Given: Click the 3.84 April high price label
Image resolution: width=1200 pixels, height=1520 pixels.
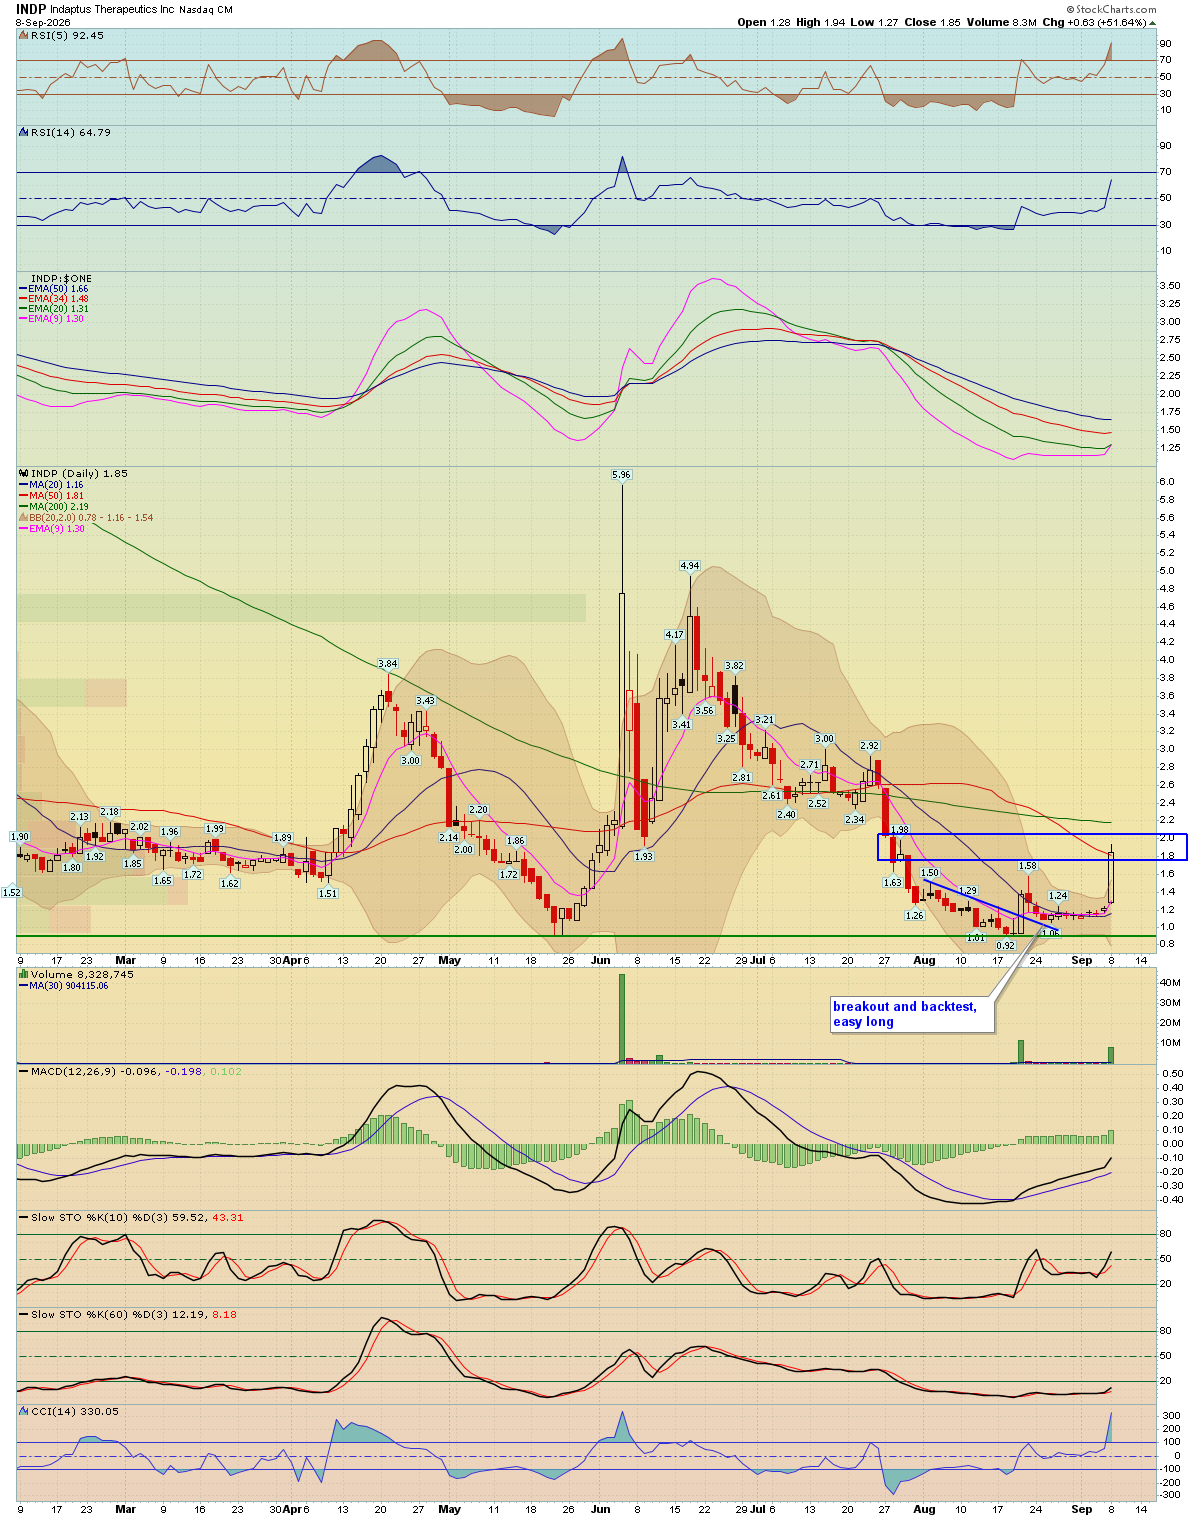Looking at the screenshot, I should [388, 664].
